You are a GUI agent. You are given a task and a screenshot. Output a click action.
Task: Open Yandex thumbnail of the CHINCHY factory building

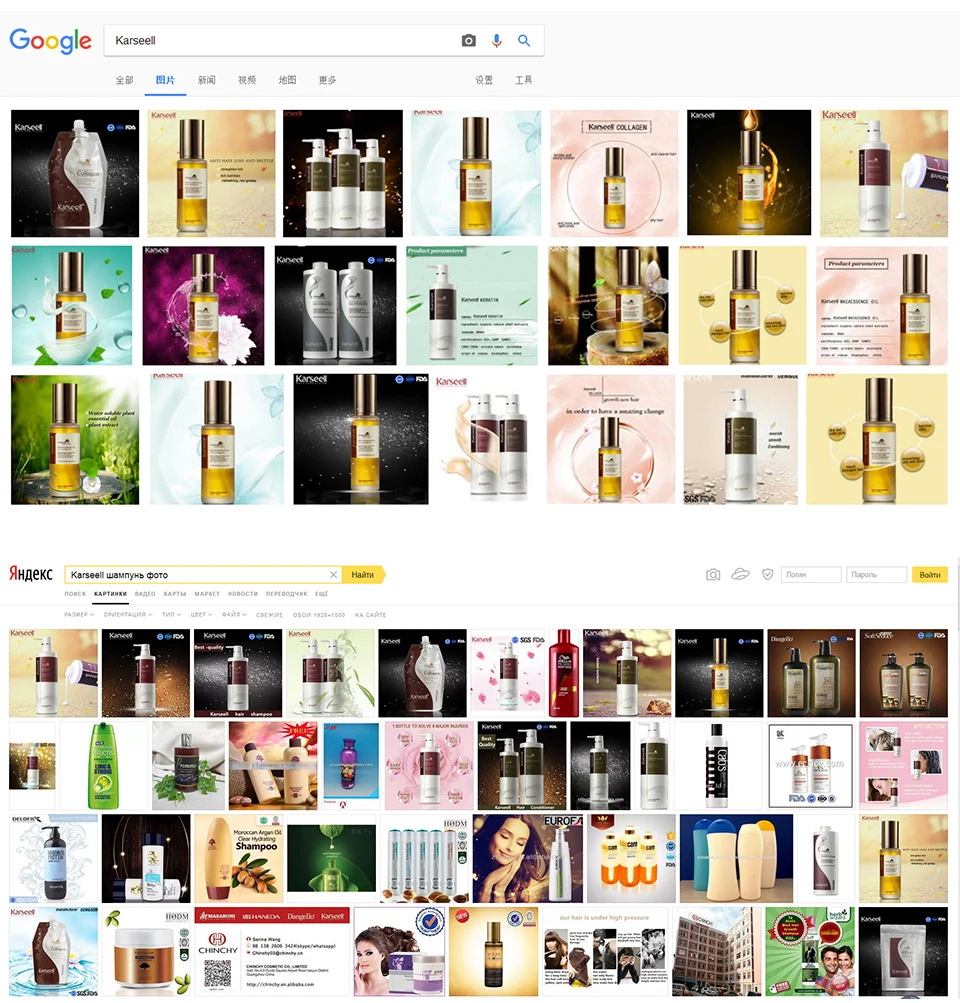tap(716, 951)
